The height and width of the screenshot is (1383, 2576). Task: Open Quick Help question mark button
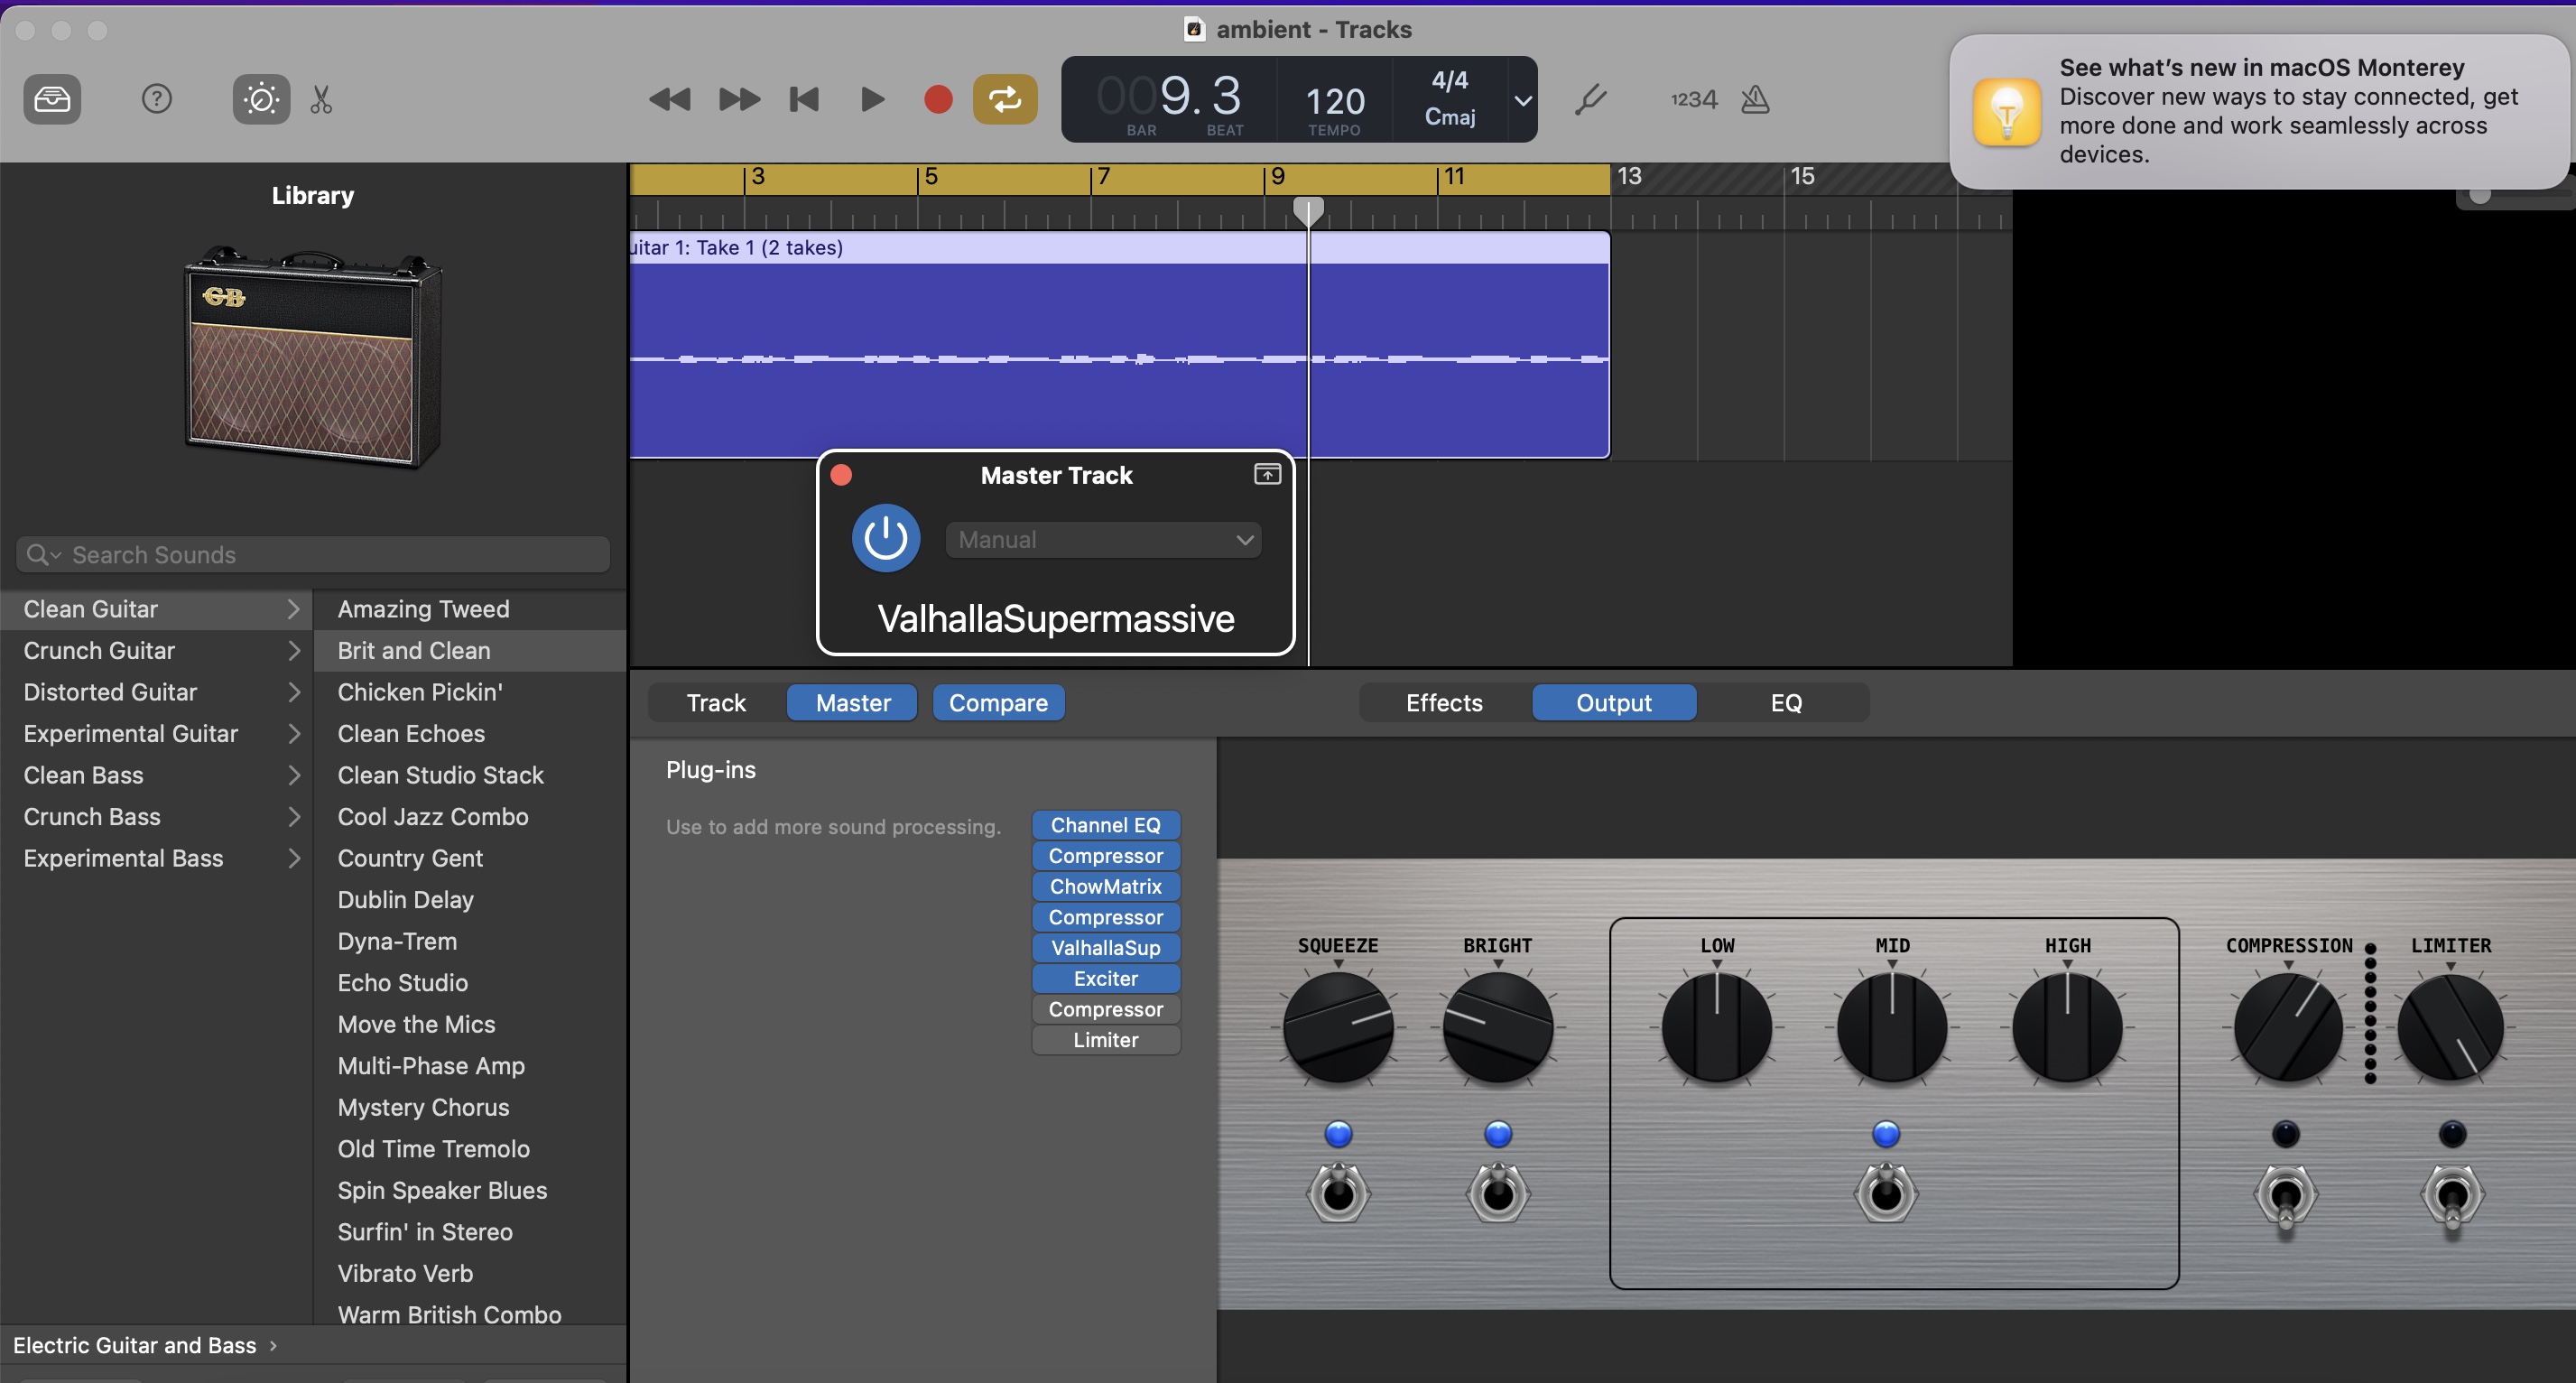point(157,99)
